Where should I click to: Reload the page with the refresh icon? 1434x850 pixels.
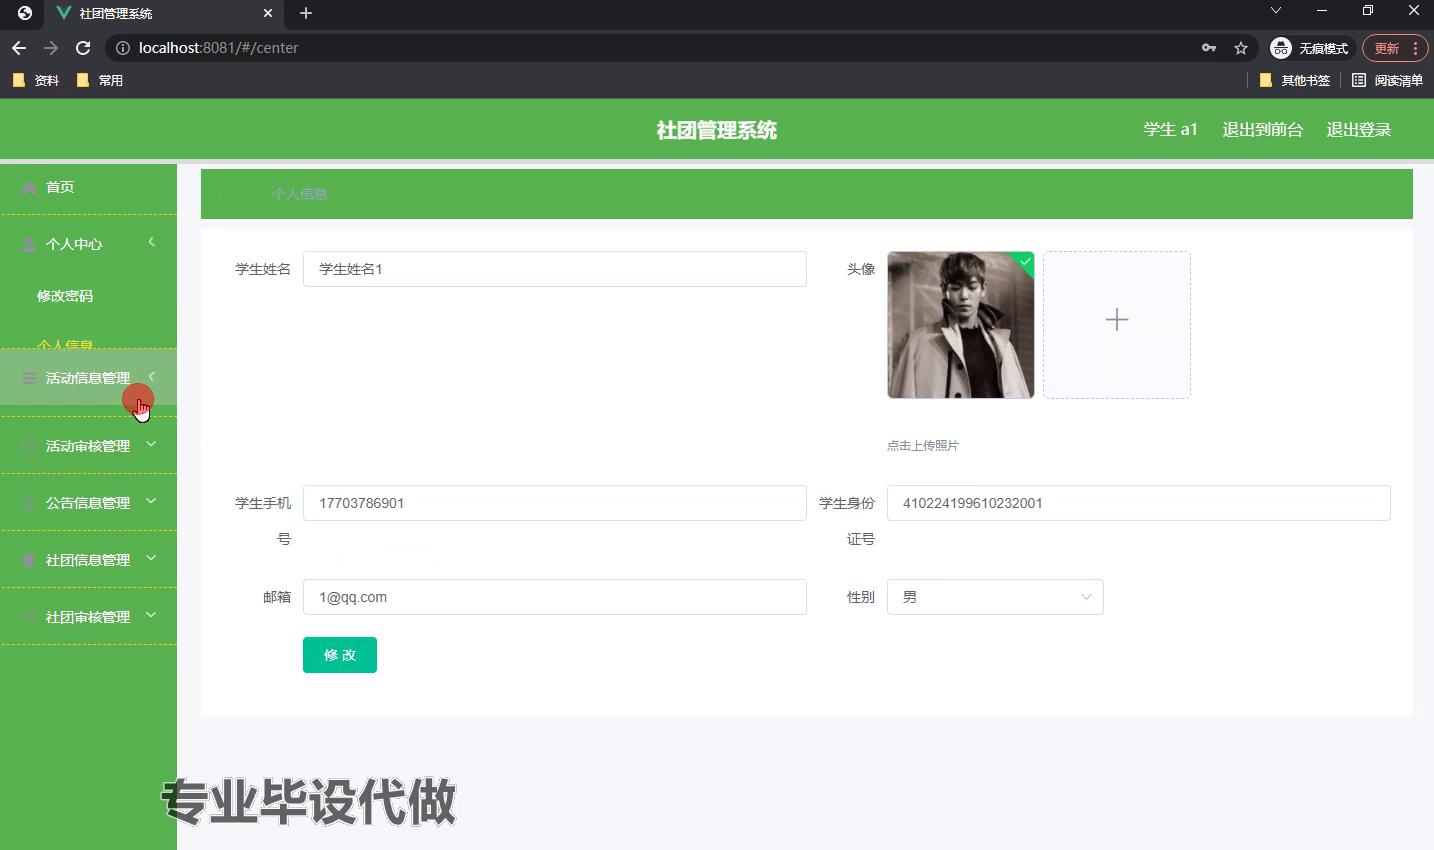(83, 48)
